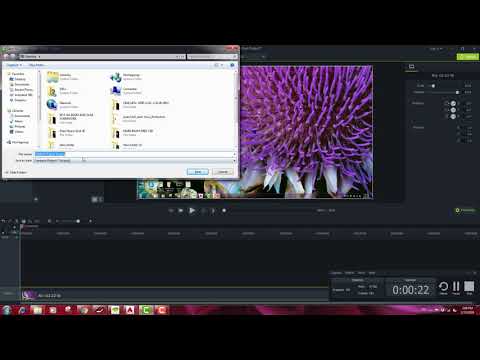Open the Organize dropdown menu
This screenshot has width=480, height=360.
pyautogui.click(x=14, y=65)
